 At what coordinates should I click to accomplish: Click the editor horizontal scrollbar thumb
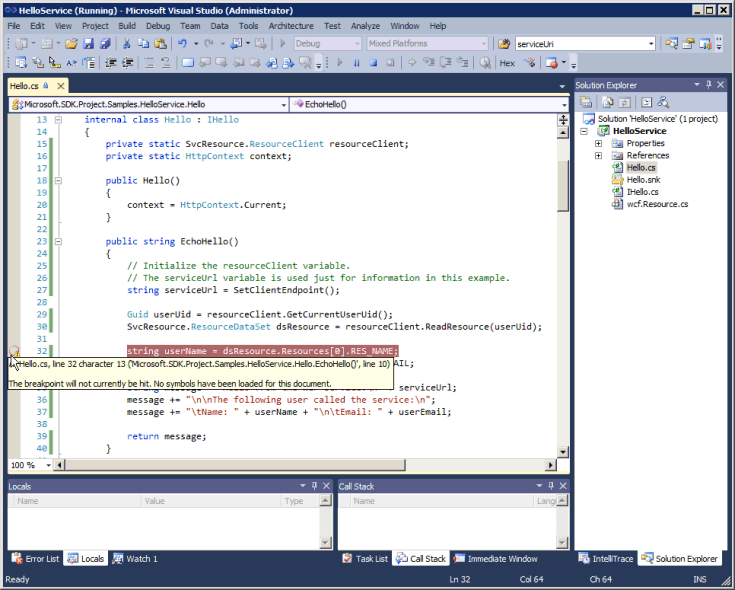point(235,465)
